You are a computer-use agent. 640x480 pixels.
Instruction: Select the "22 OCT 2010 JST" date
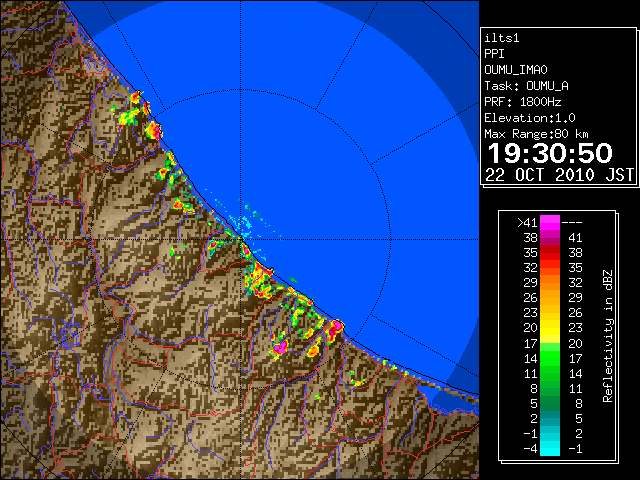[559, 175]
